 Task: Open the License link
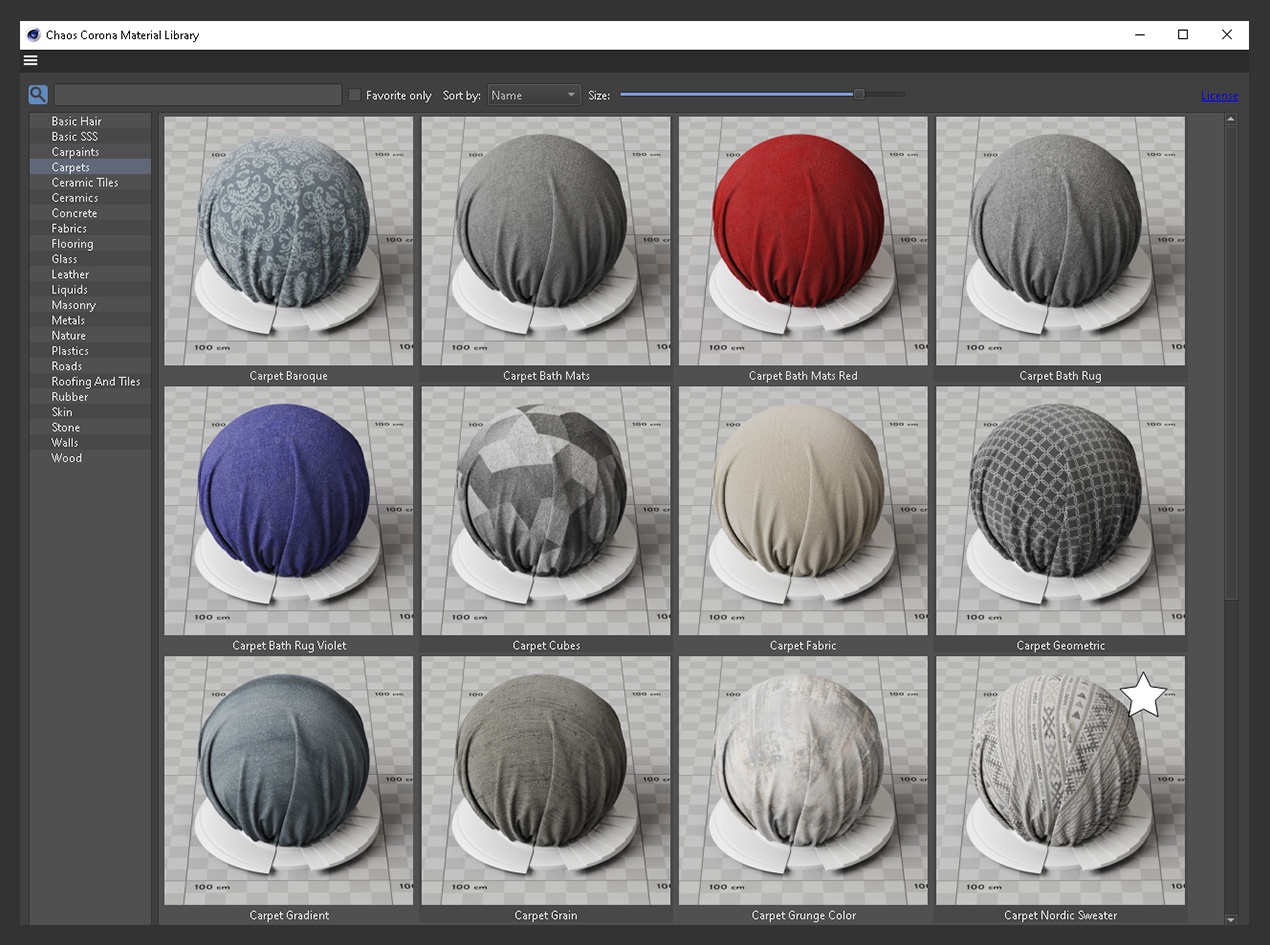pos(1219,96)
